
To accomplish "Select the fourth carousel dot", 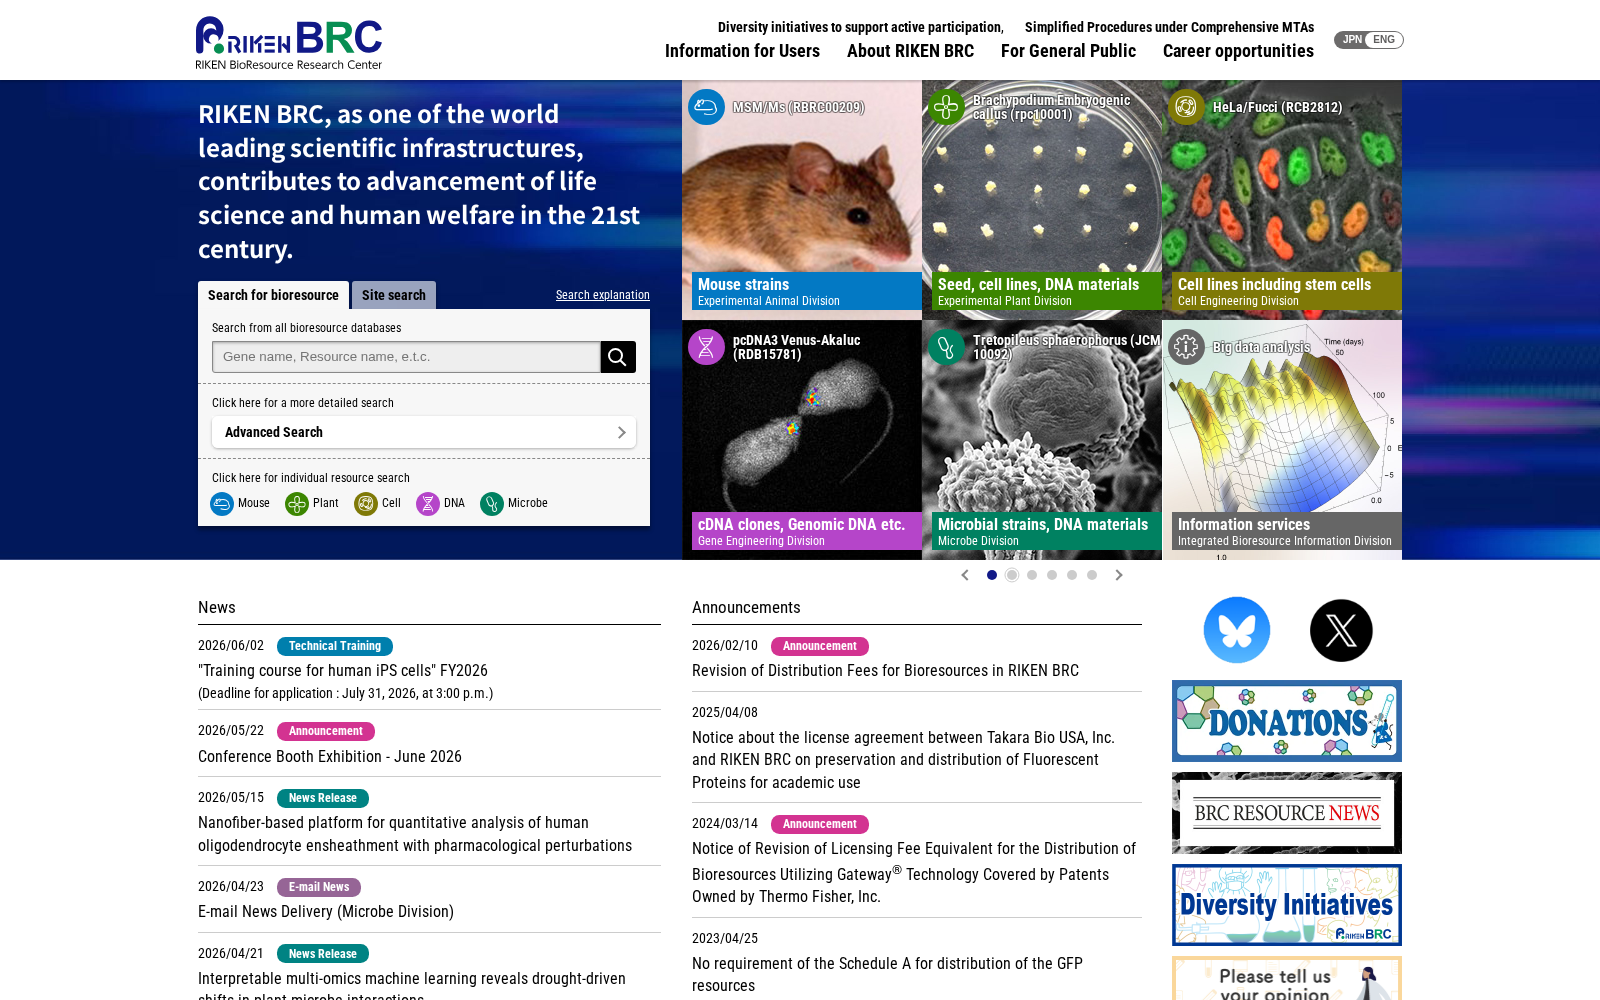I will (1052, 575).
